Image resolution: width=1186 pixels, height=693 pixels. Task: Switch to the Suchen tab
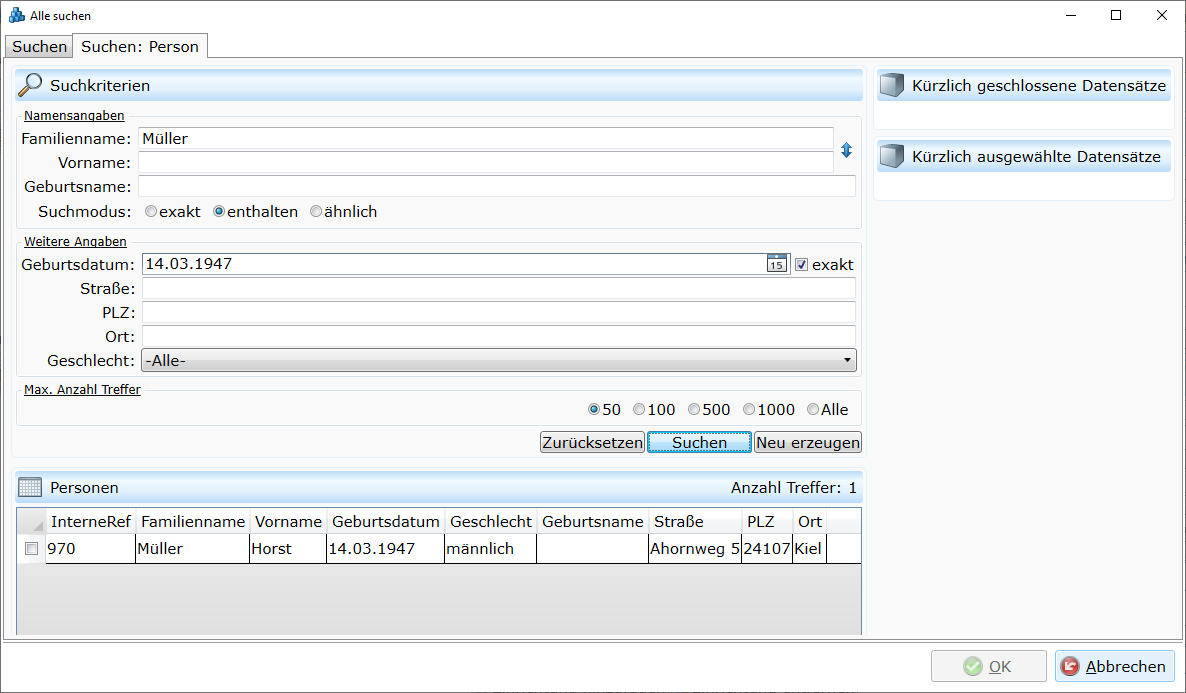[x=39, y=47]
